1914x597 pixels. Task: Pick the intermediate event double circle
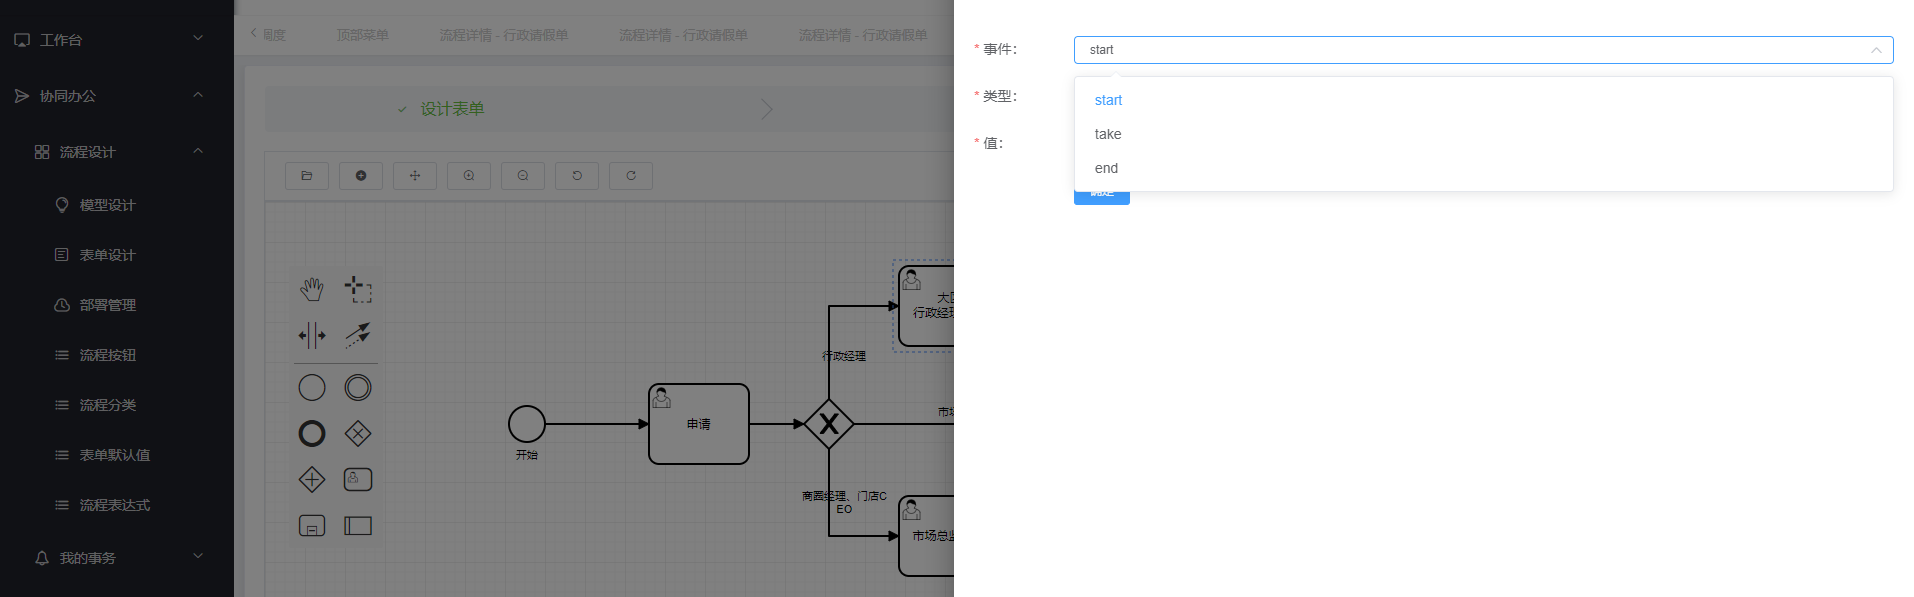(x=358, y=388)
